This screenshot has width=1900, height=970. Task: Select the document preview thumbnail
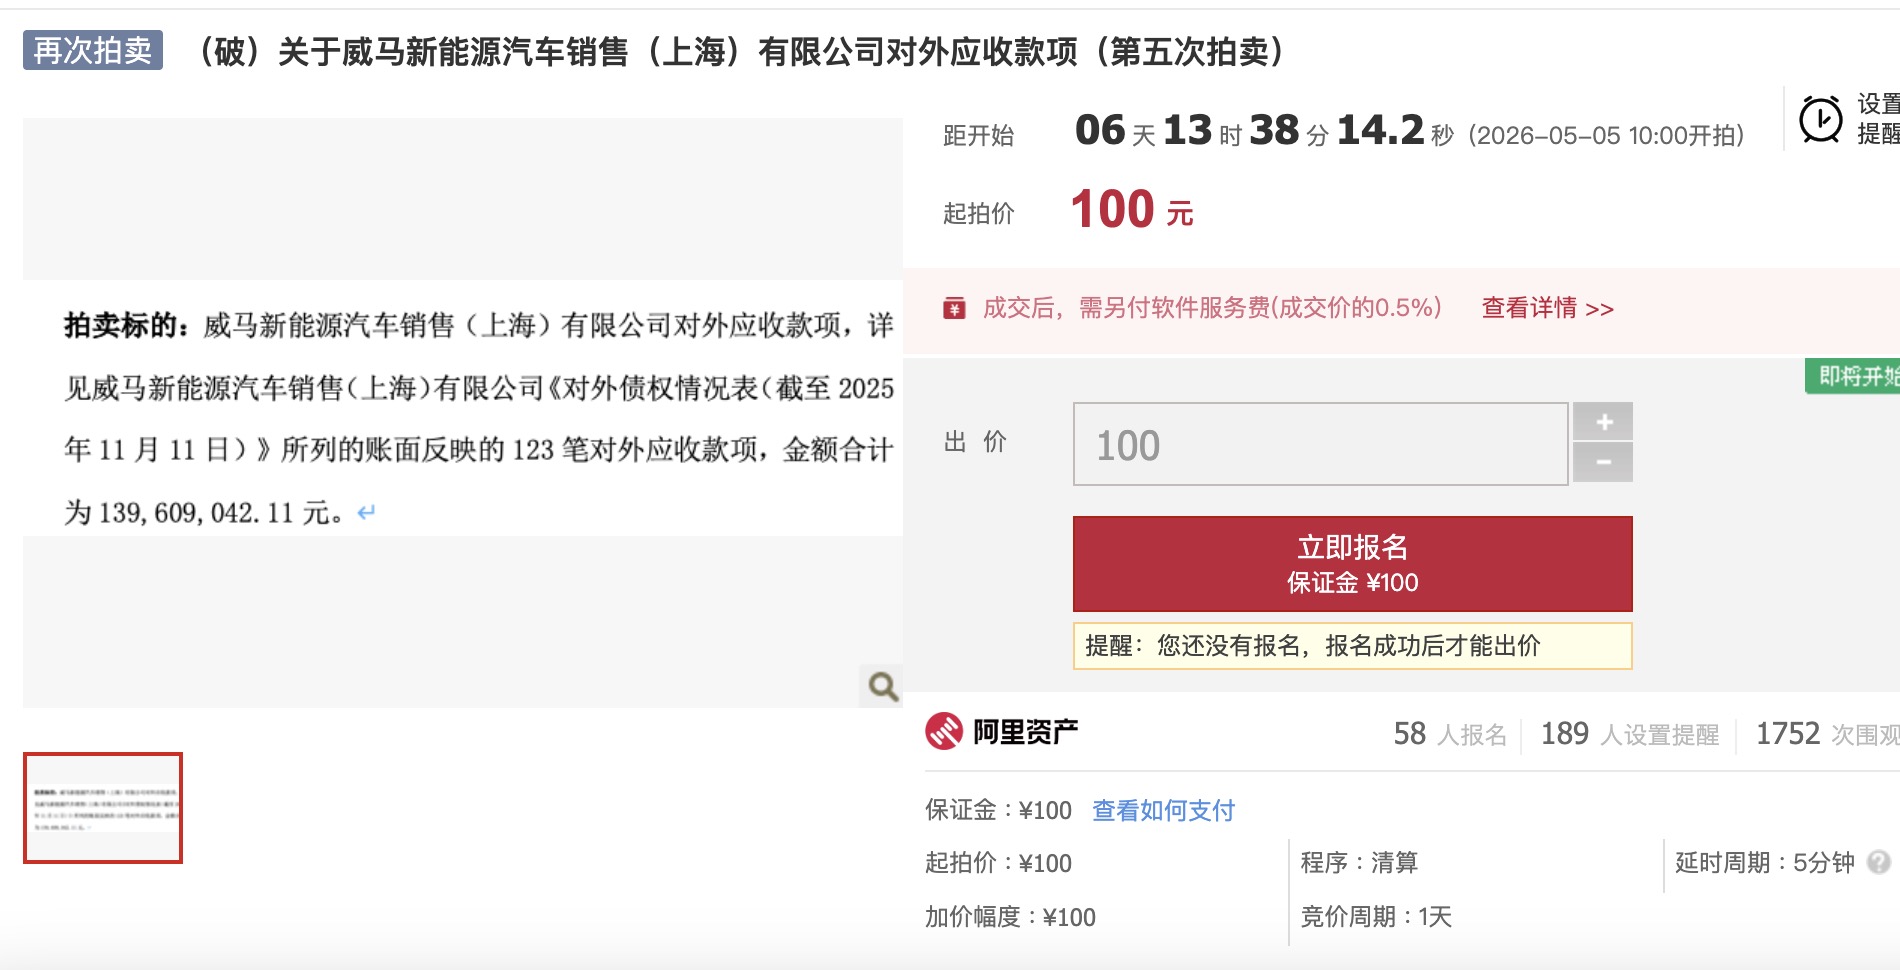point(105,808)
